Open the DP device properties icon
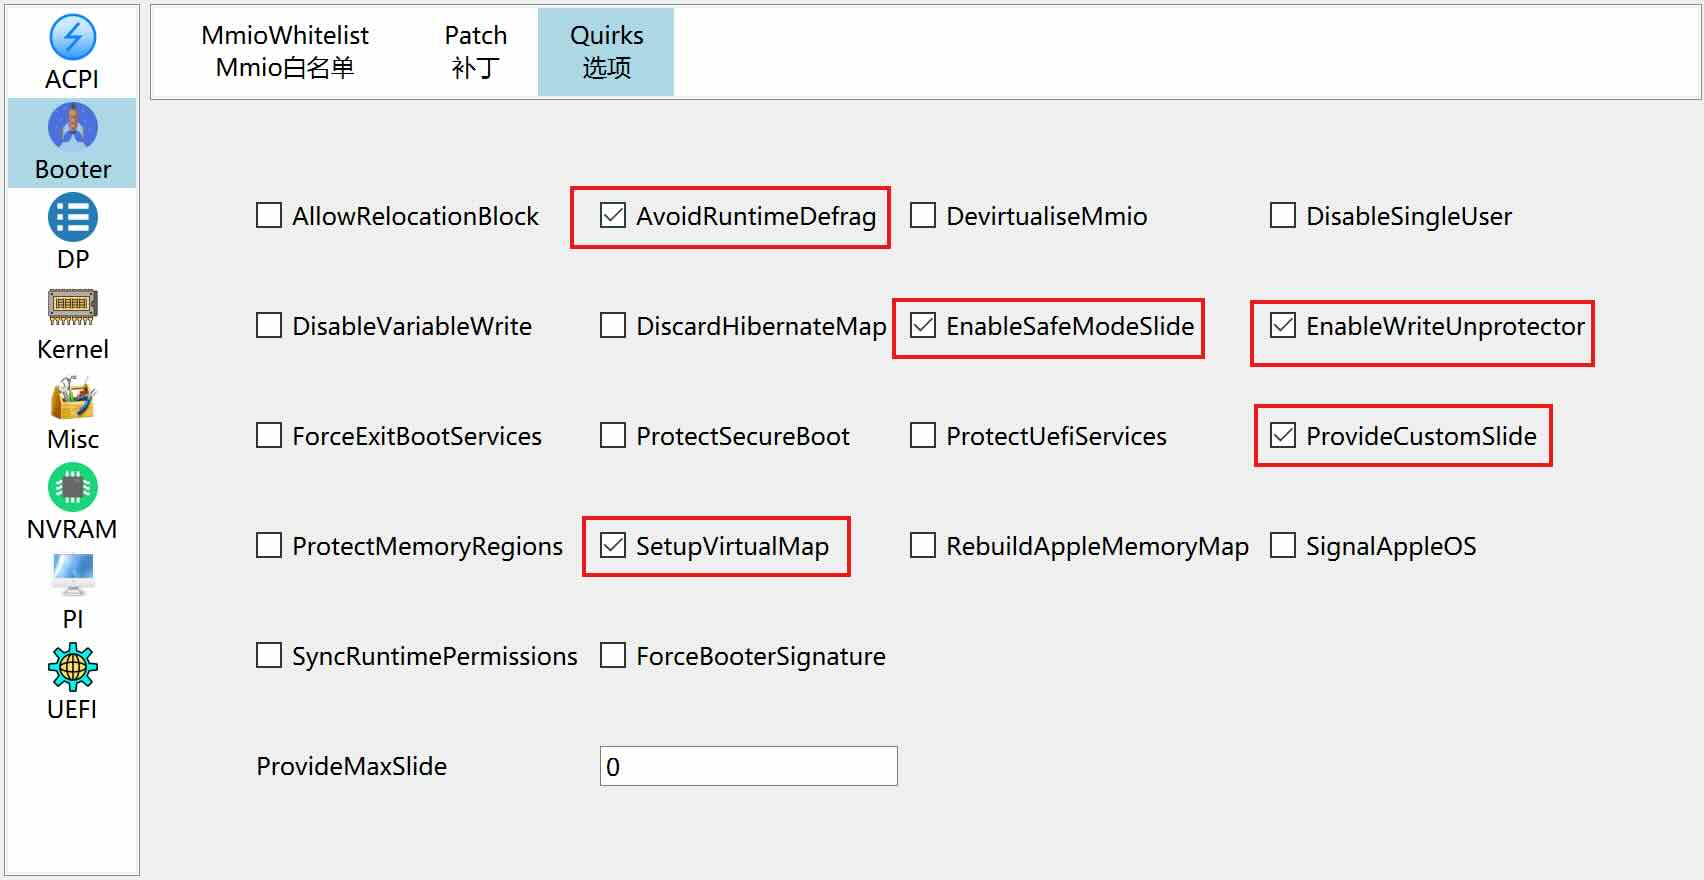The width and height of the screenshot is (1704, 880). [x=72, y=217]
